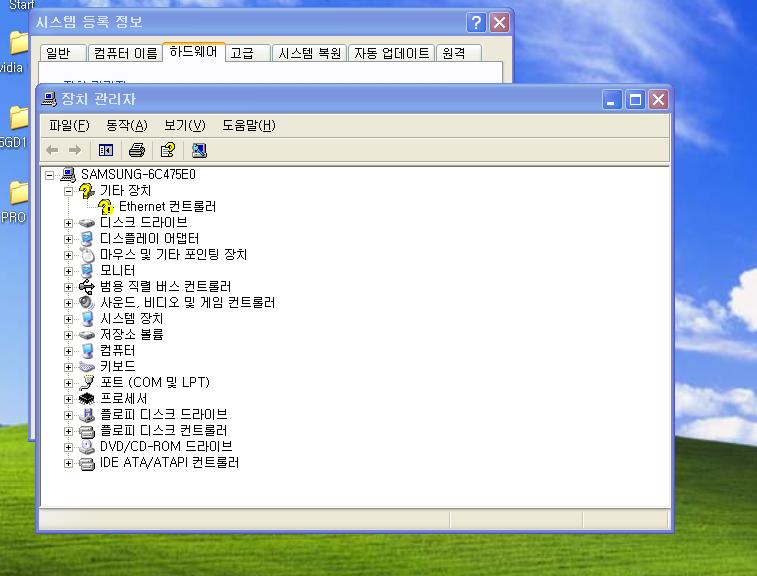
Task: Expand the 프로세서 category
Action: point(68,399)
